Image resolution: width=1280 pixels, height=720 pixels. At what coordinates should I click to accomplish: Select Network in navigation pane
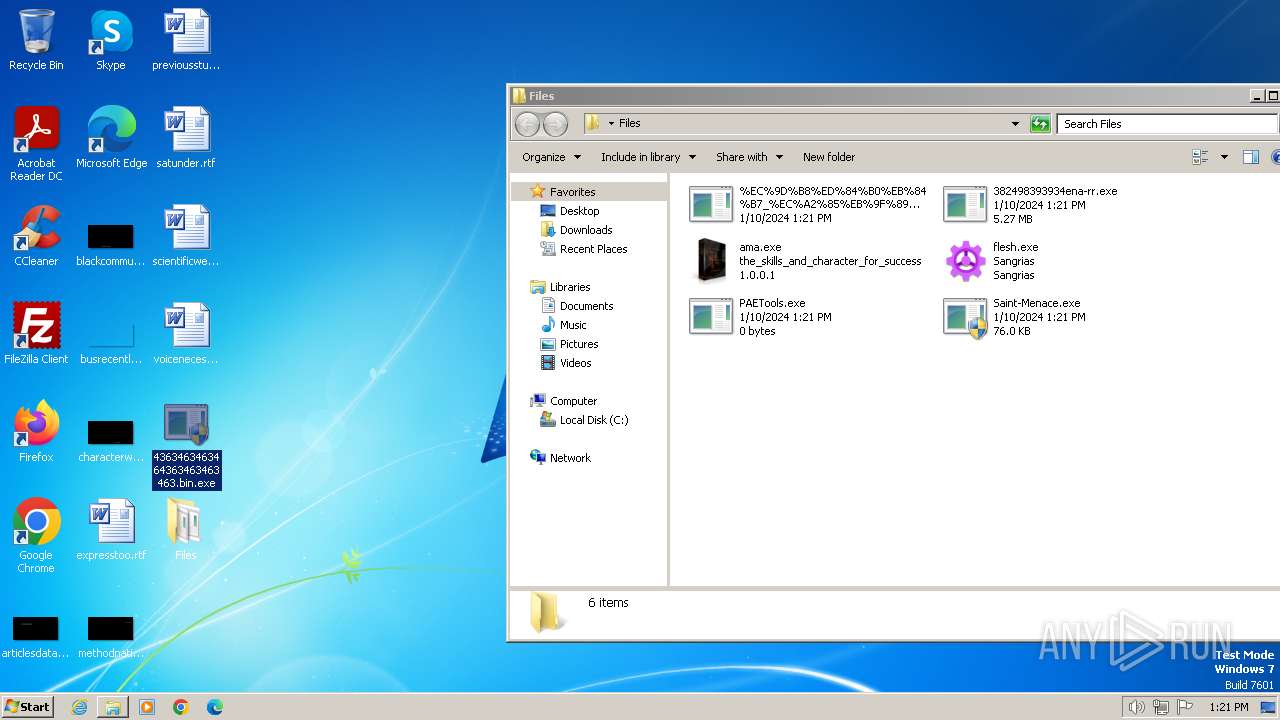click(x=570, y=458)
